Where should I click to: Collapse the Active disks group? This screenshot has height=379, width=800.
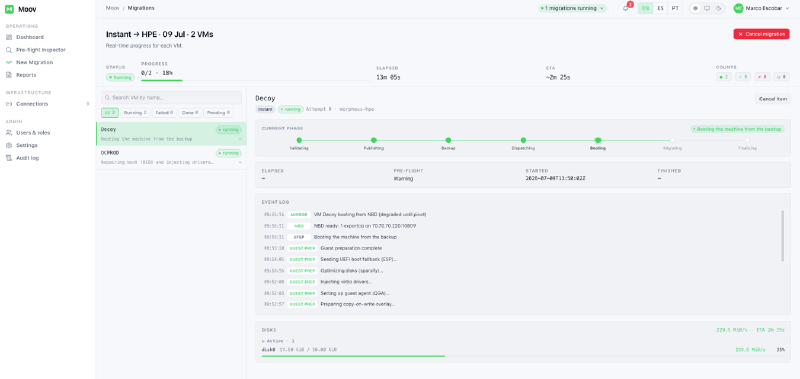tap(278, 341)
